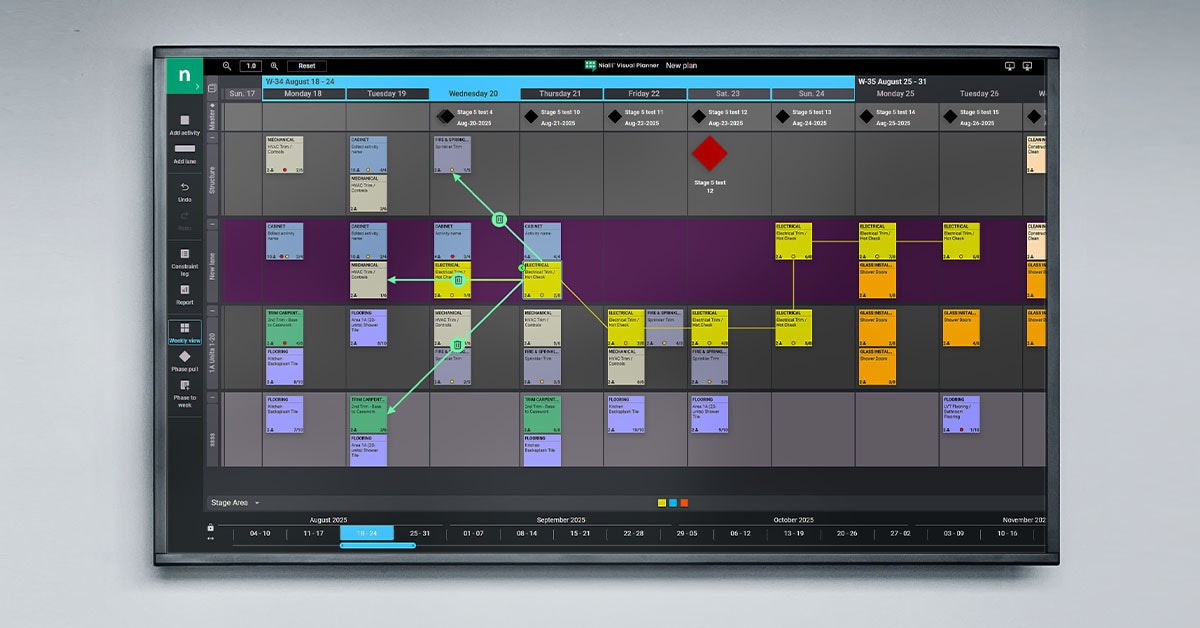Click the New plan title

[681, 65]
